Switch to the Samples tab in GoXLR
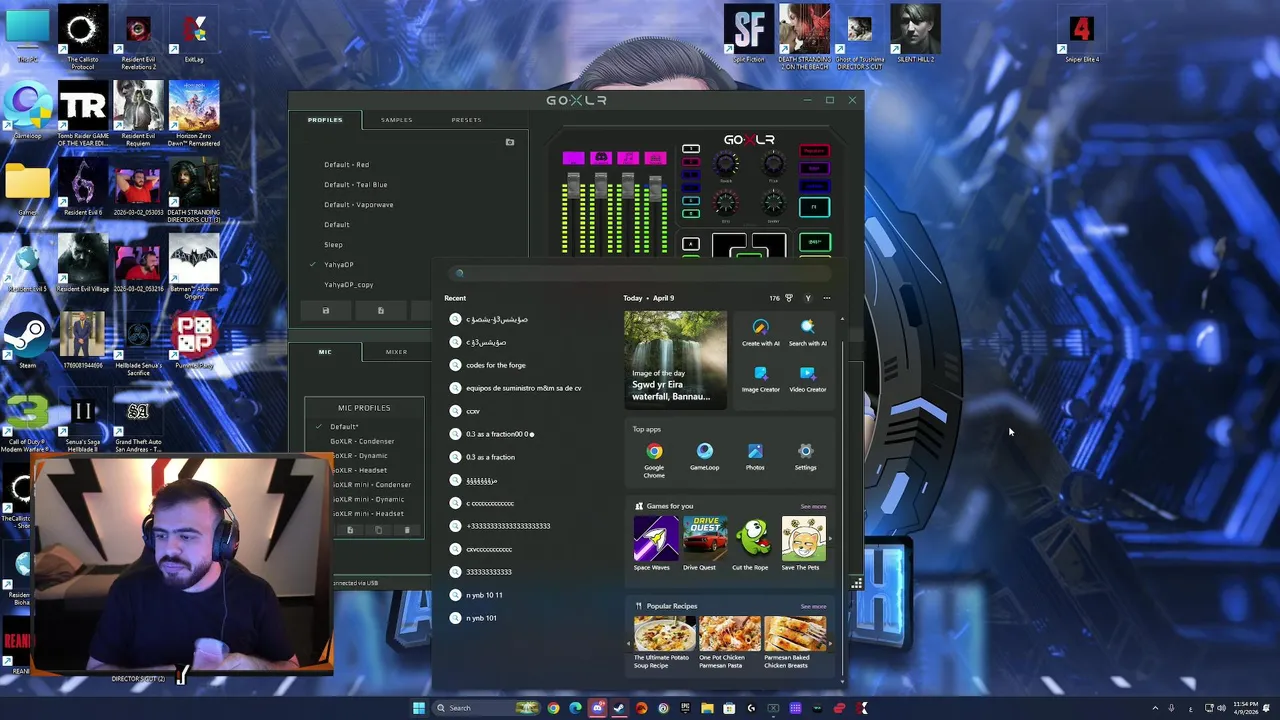 click(x=396, y=120)
